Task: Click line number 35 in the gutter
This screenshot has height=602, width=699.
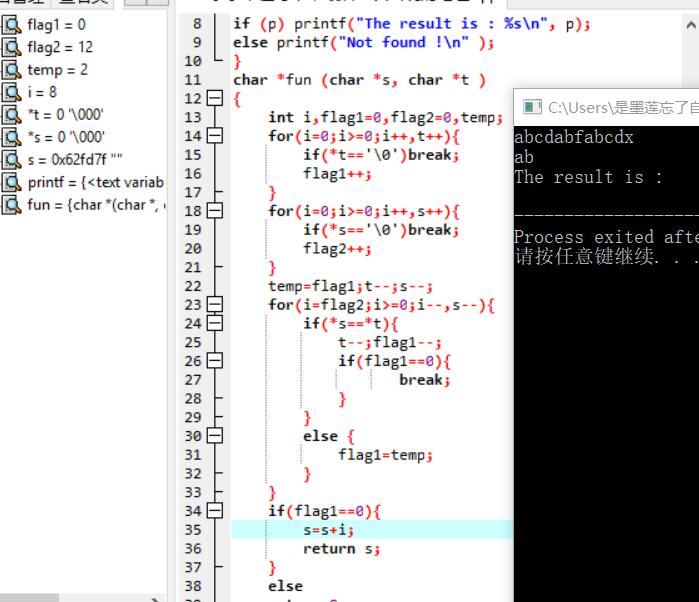Action: click(193, 530)
